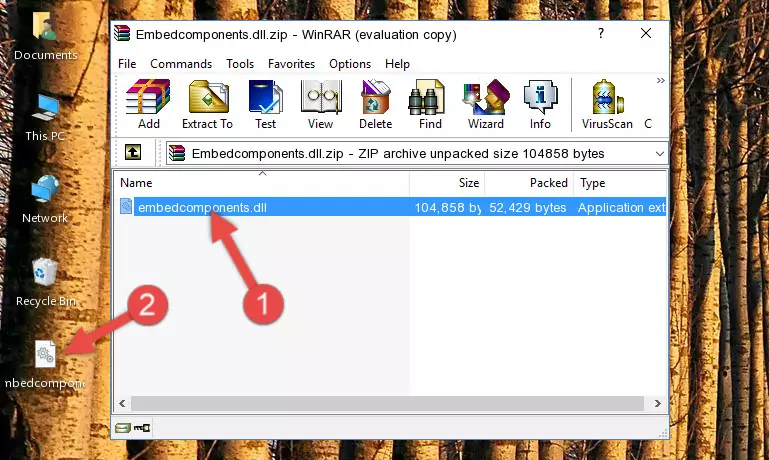769x460 pixels.
Task: Click the Application ext type cell
Action: coord(621,207)
